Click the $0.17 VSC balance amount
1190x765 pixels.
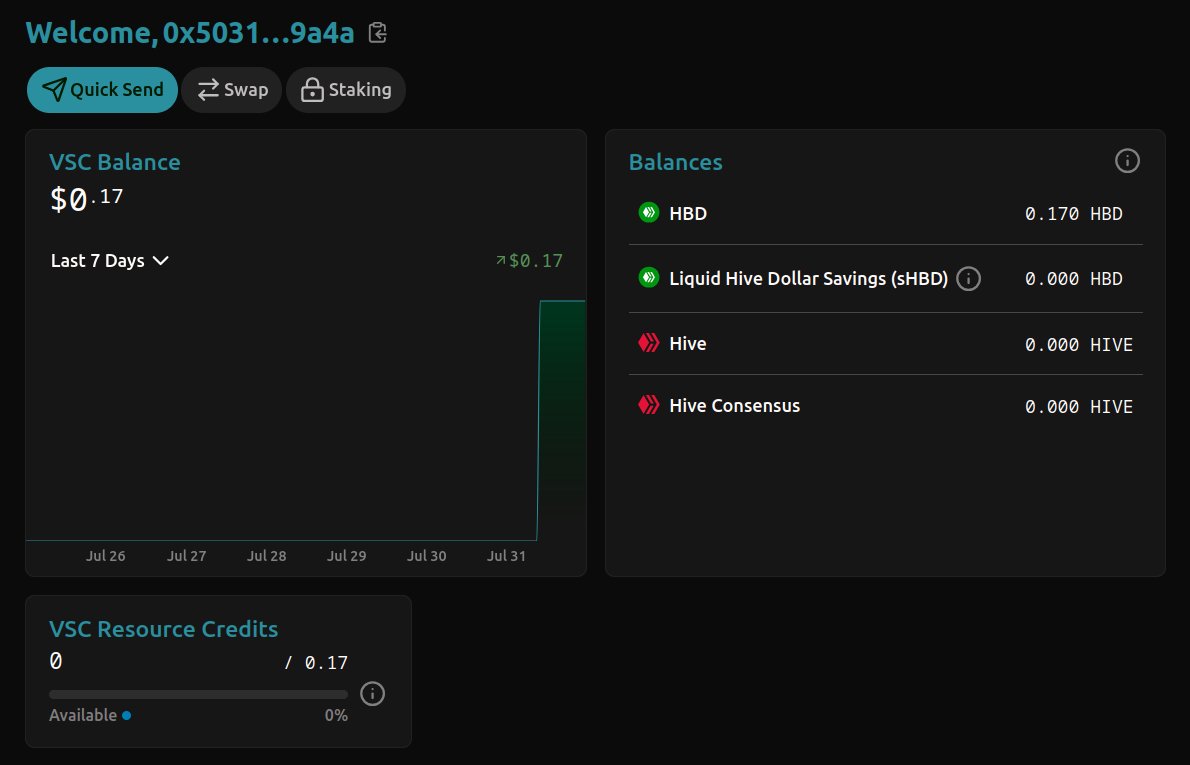(87, 199)
